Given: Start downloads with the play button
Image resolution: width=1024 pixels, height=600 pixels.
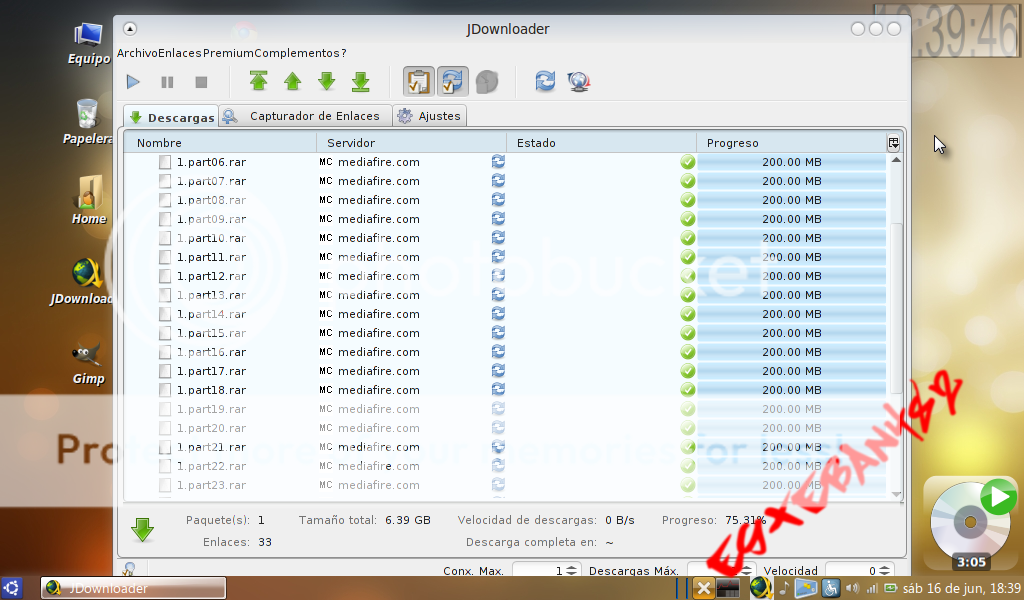Looking at the screenshot, I should [133, 82].
